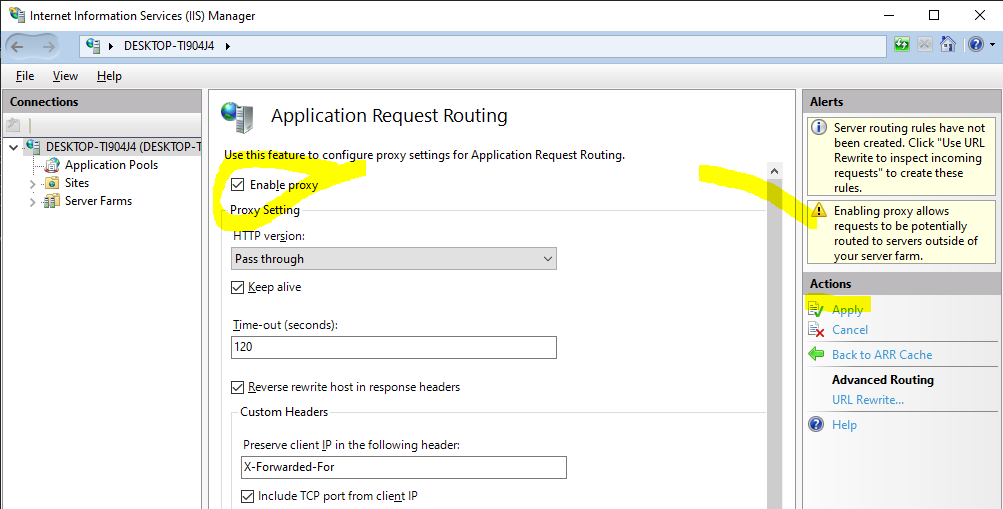Open the help dropdown arrow in toolbar
Viewport: 1003px width, 509px height.
click(x=992, y=45)
